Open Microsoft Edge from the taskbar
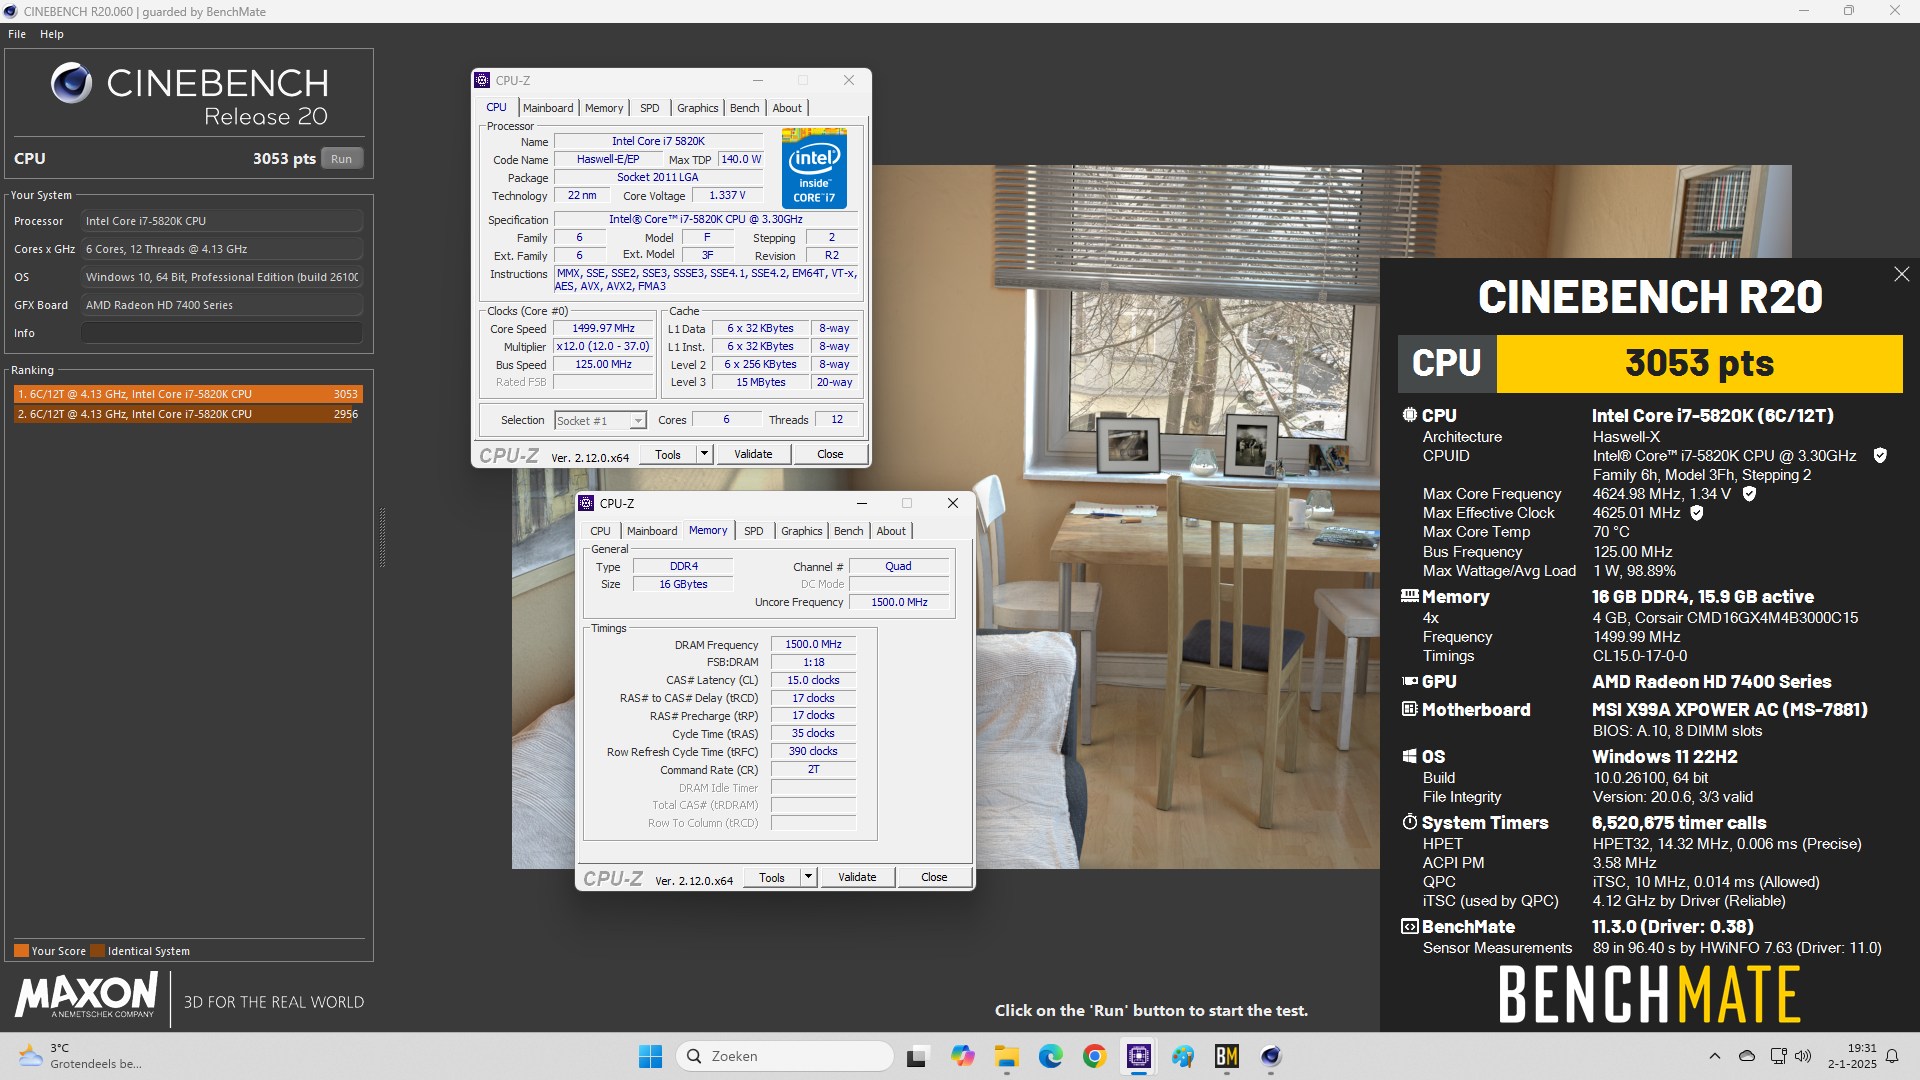This screenshot has height=1080, width=1920. 1050,1056
